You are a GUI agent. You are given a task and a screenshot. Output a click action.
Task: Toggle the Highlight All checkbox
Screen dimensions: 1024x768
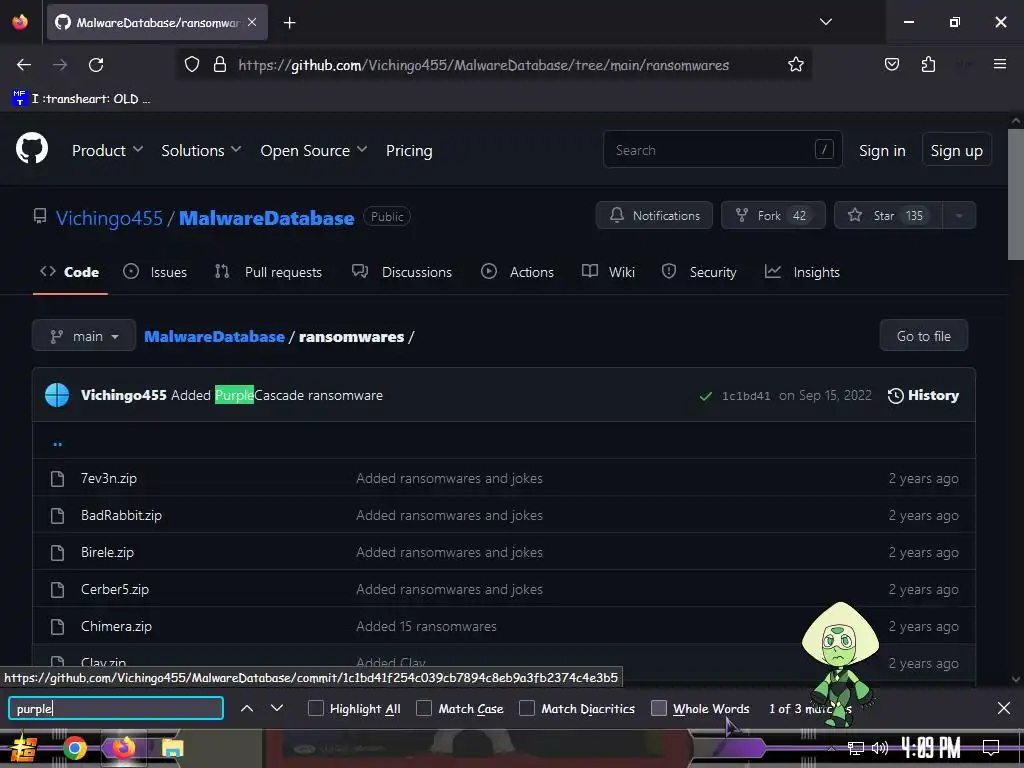click(315, 708)
